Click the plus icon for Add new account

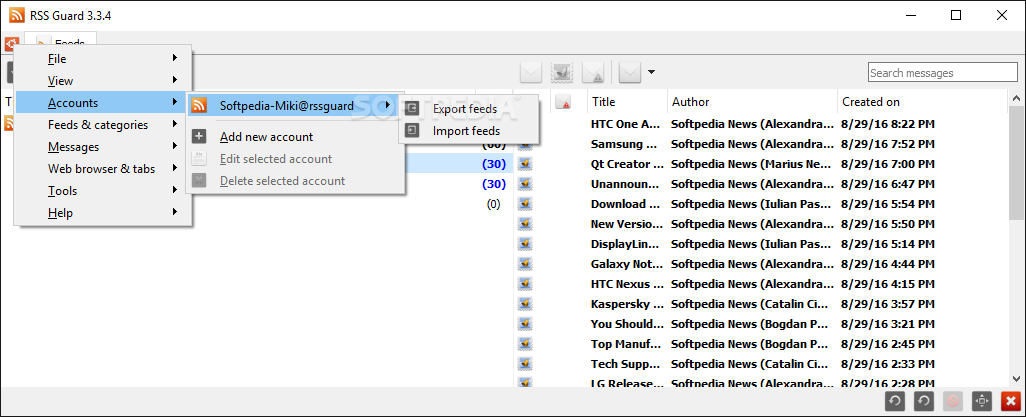click(199, 137)
